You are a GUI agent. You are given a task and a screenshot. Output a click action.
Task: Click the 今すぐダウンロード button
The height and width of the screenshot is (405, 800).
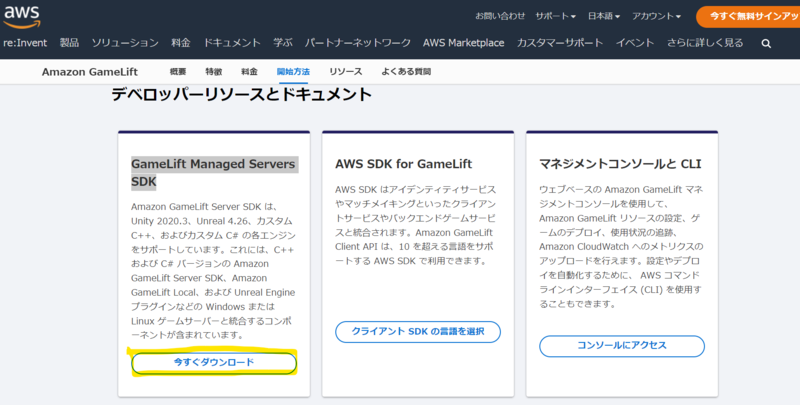coord(214,363)
